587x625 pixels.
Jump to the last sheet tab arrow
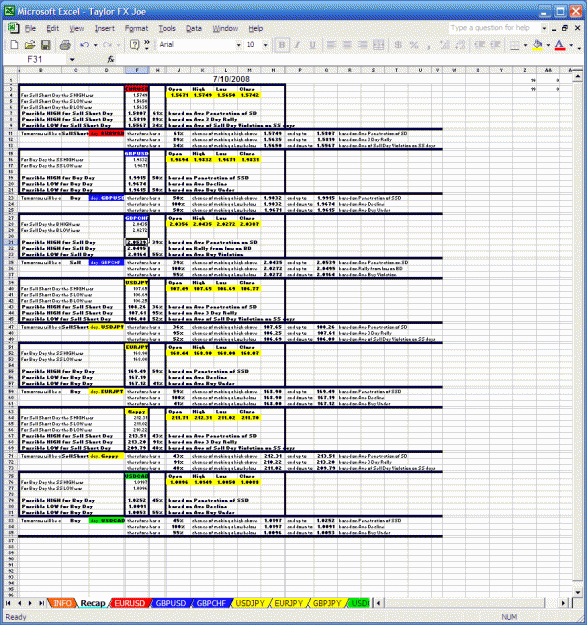(x=41, y=603)
